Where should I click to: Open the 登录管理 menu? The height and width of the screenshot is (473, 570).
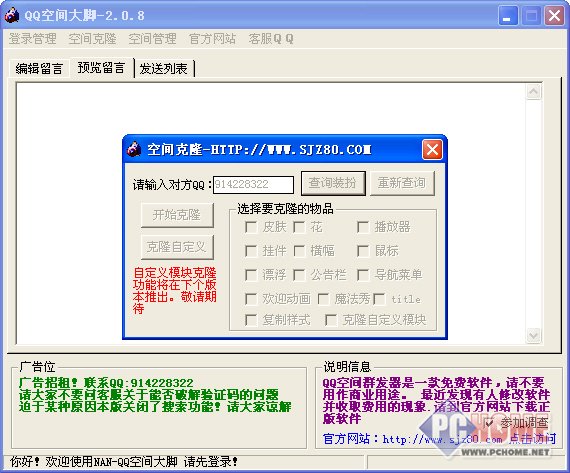(x=33, y=39)
